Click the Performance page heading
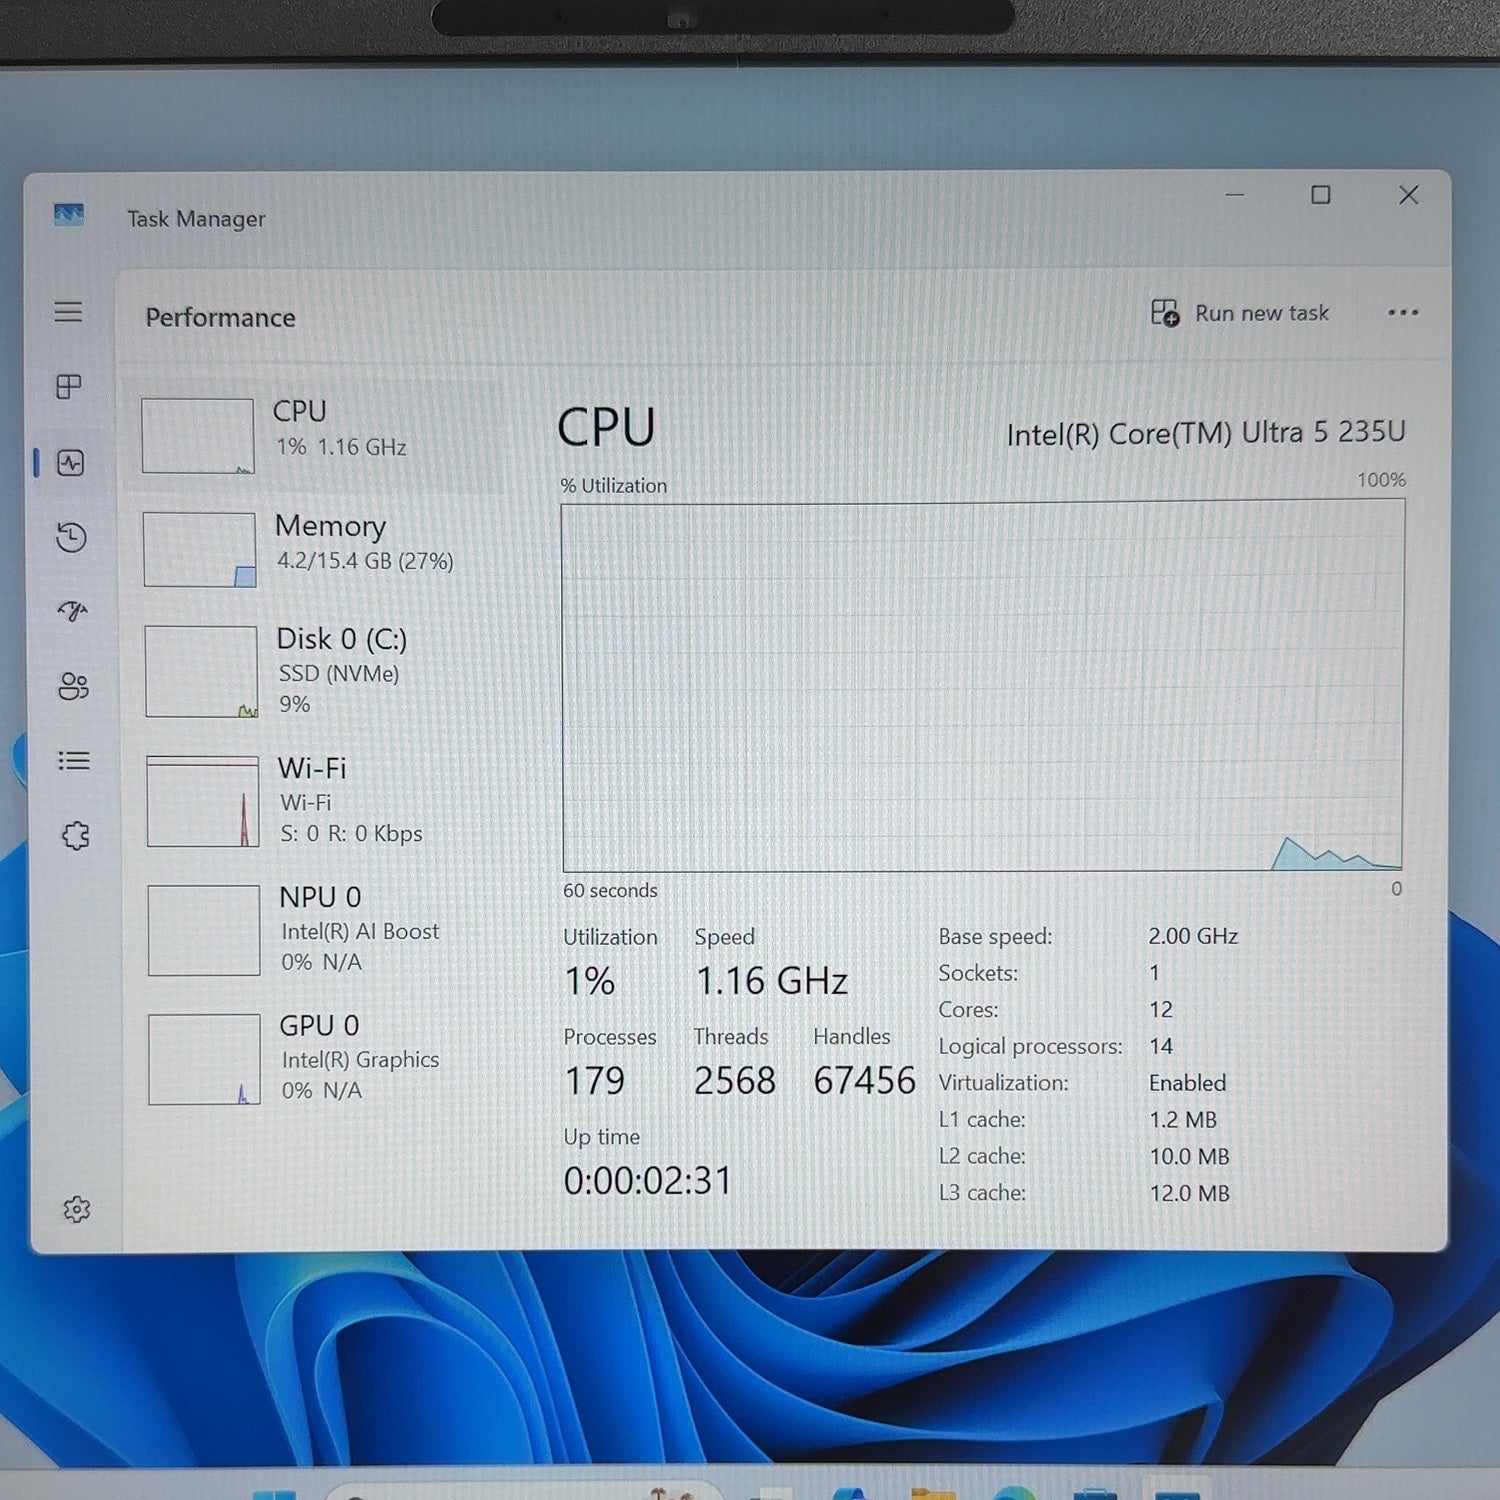 pos(221,318)
